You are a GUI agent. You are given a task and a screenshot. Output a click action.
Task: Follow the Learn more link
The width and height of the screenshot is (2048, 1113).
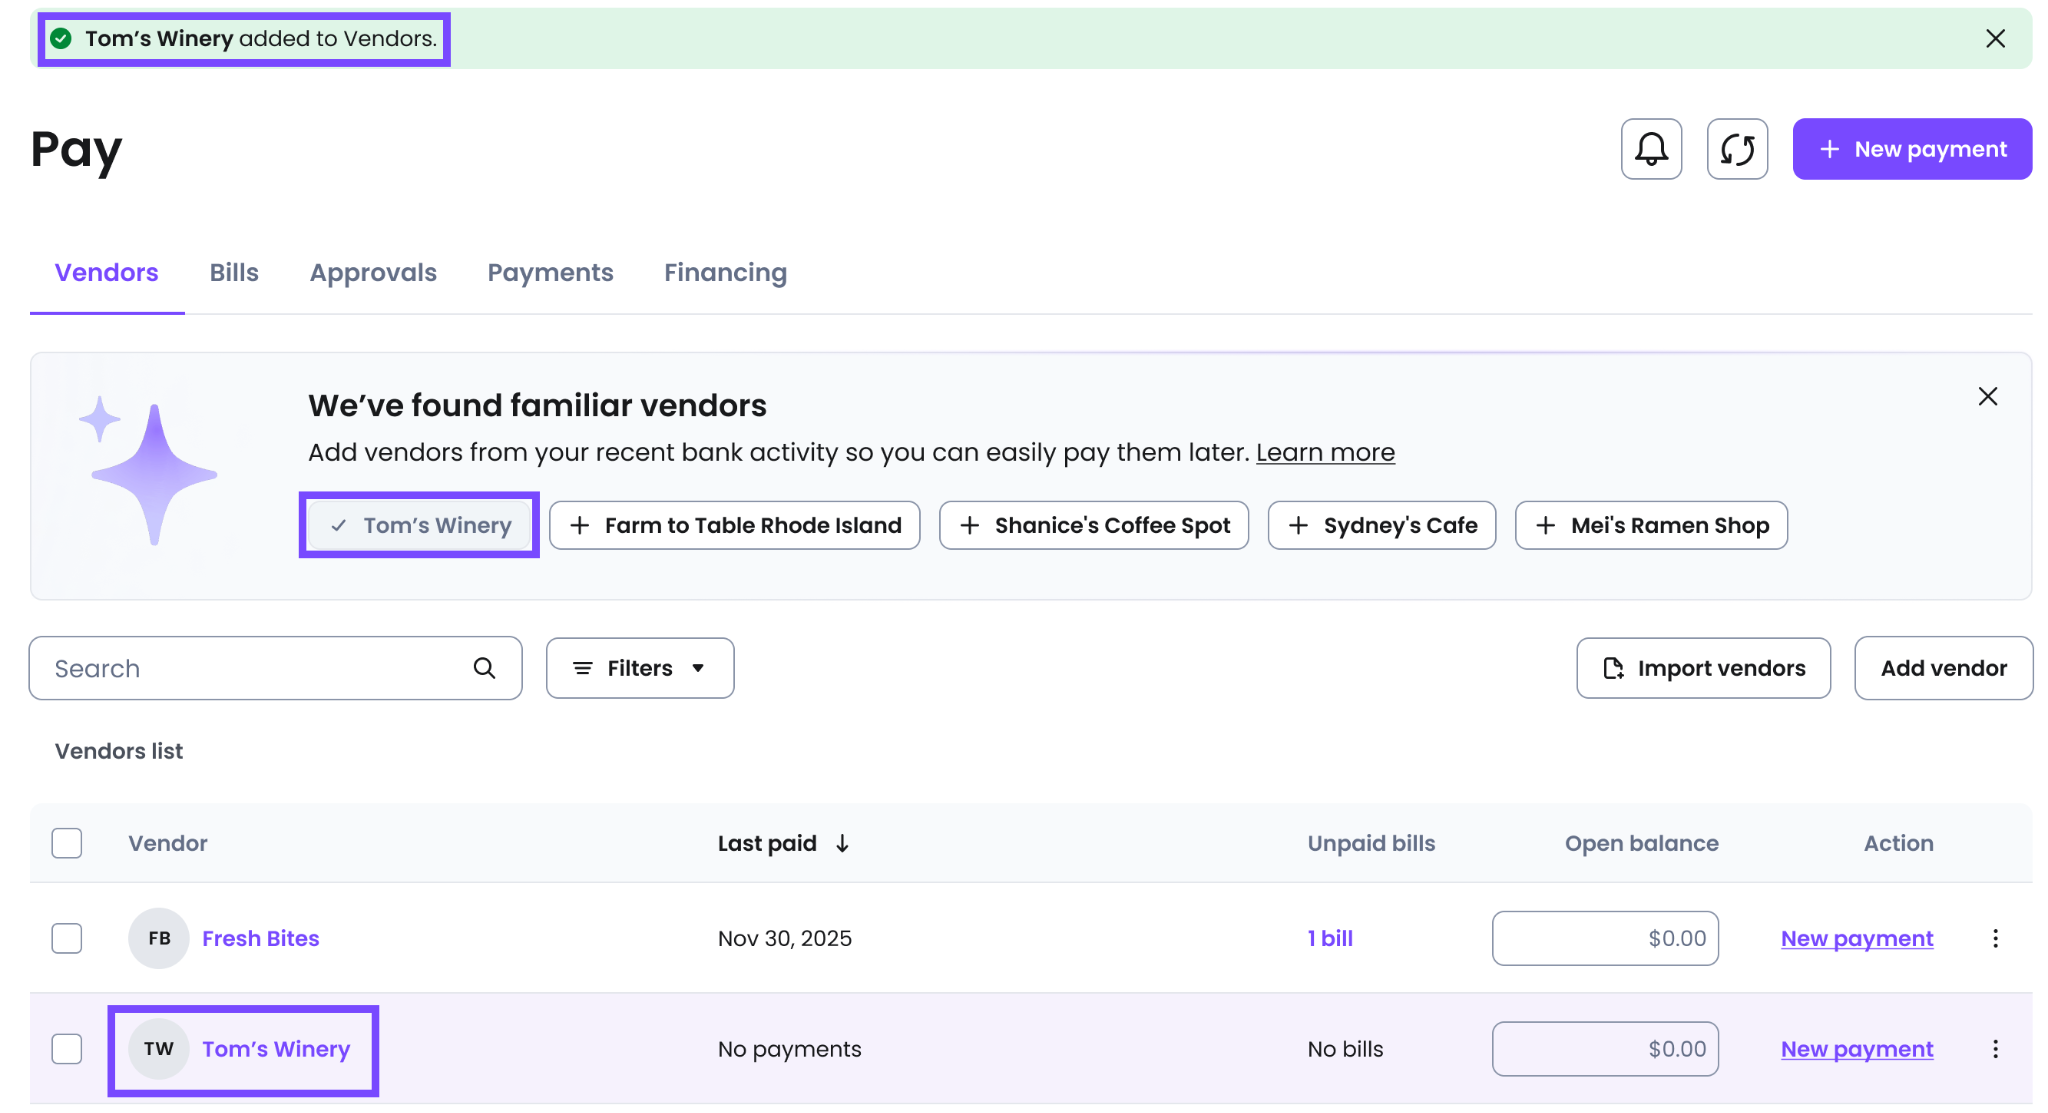point(1325,452)
